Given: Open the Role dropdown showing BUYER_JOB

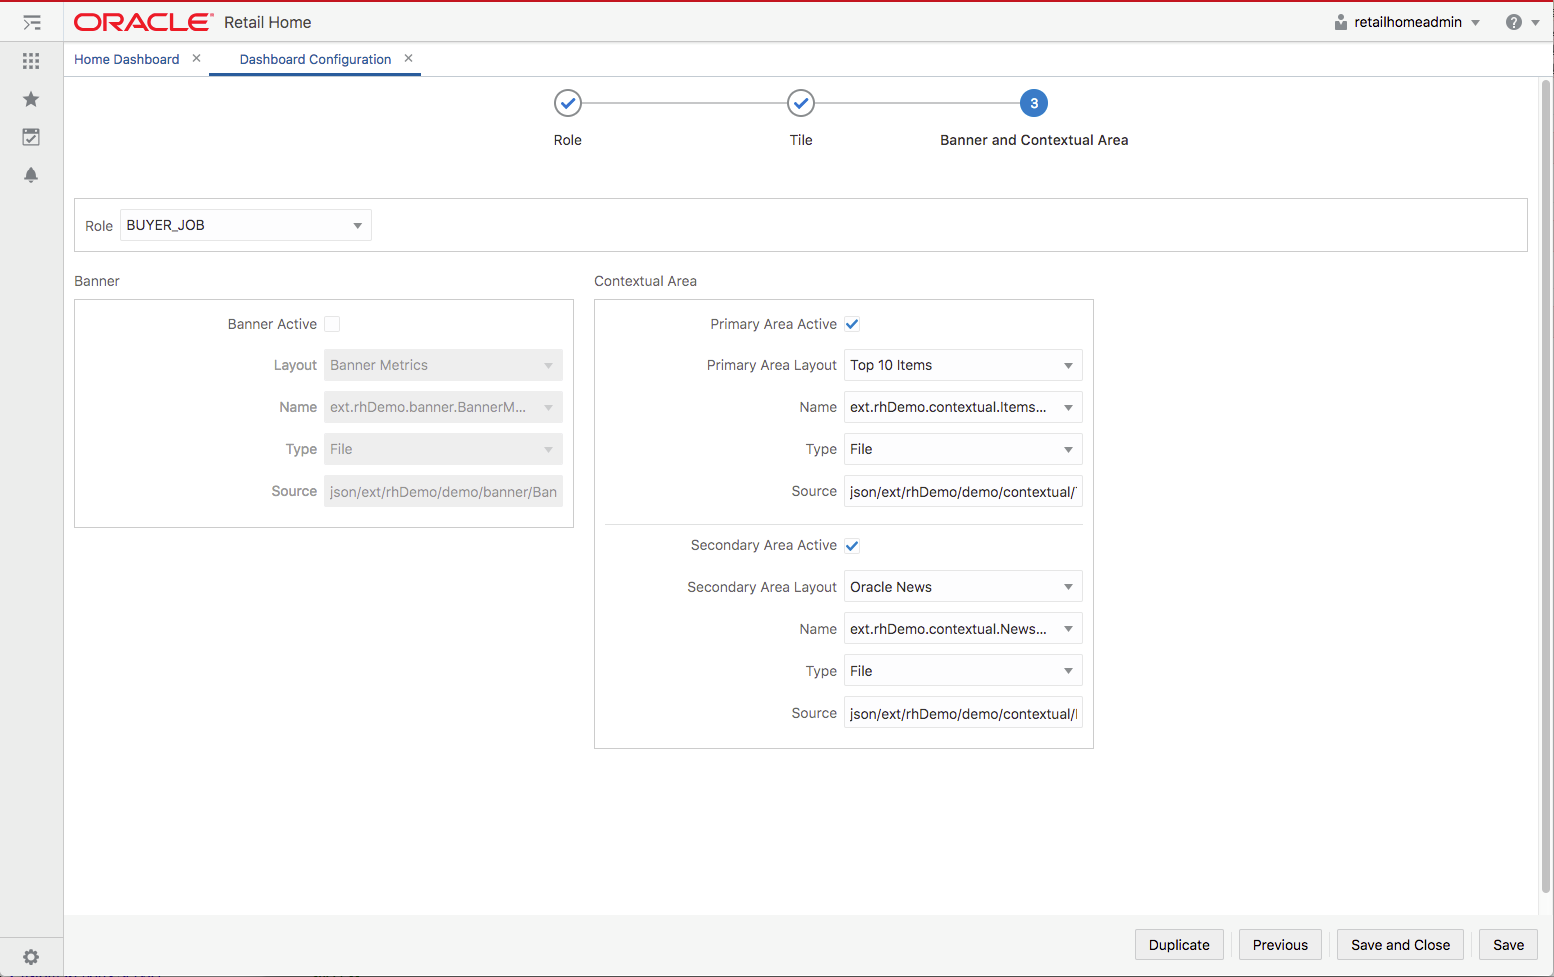Looking at the screenshot, I should click(246, 225).
